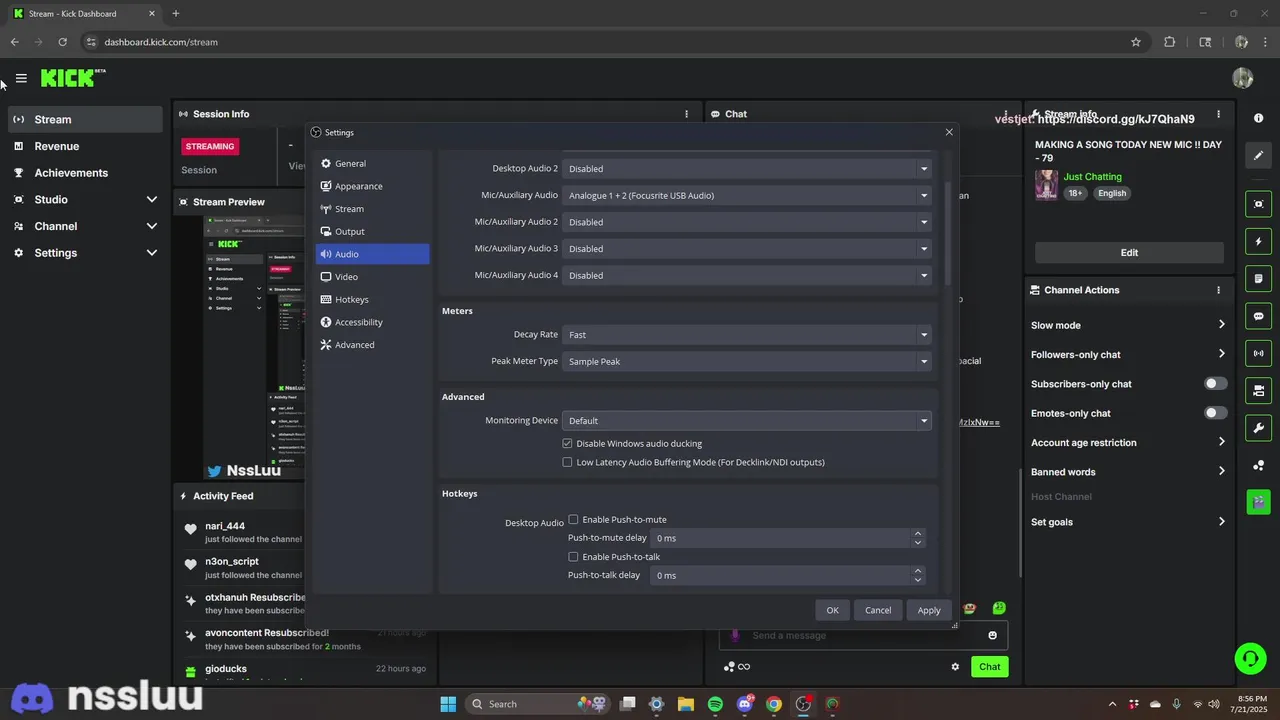Image resolution: width=1280 pixels, height=720 pixels.
Task: Open Stream settings in OBS dialog
Action: 372,209
